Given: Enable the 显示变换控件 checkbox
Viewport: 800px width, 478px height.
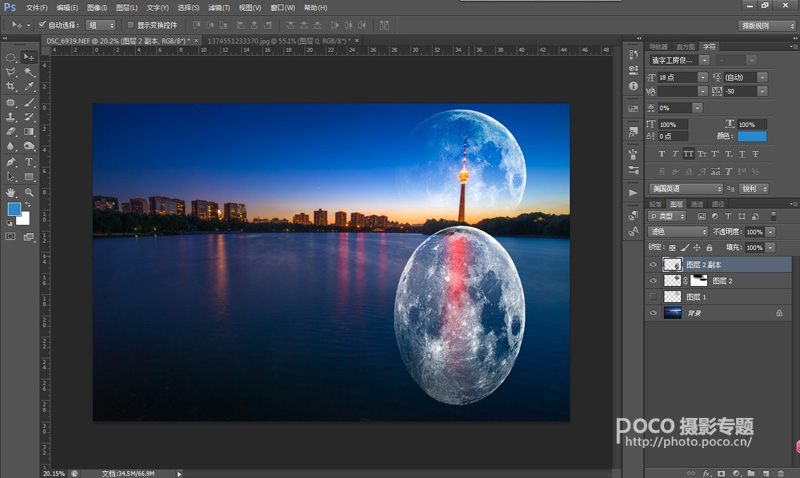Looking at the screenshot, I should (130, 24).
